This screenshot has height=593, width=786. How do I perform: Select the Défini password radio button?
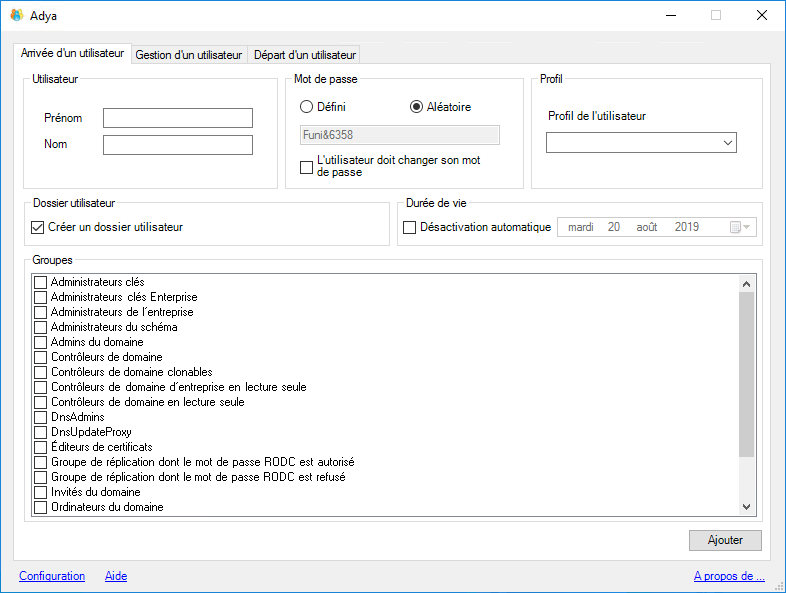[307, 107]
